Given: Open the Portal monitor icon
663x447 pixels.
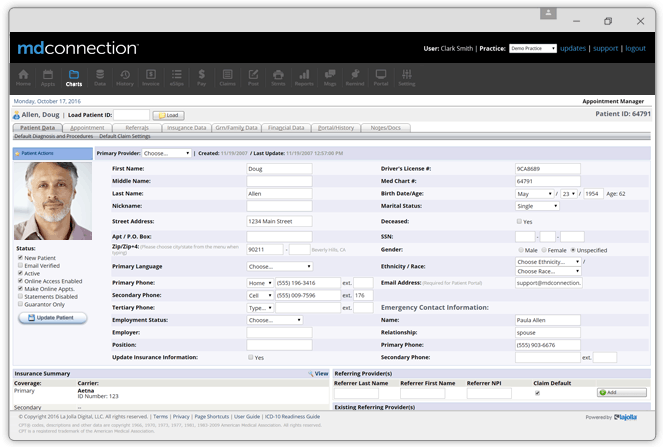Looking at the screenshot, I should (381, 78).
